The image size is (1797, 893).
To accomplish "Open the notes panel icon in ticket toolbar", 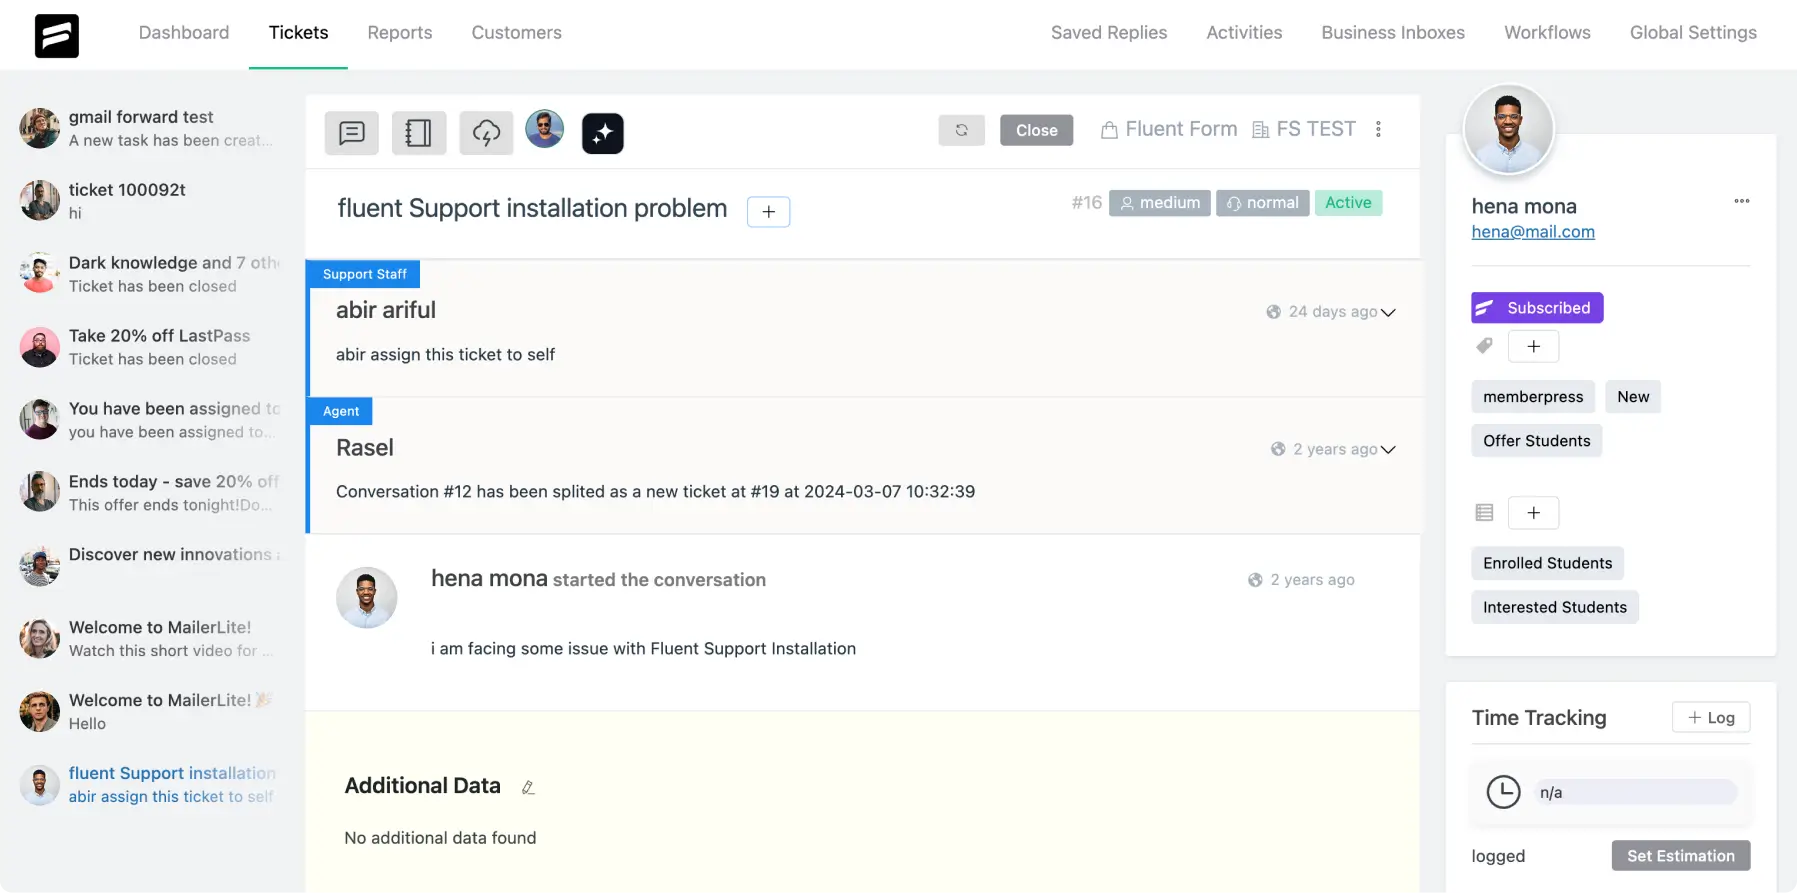I will (x=419, y=133).
